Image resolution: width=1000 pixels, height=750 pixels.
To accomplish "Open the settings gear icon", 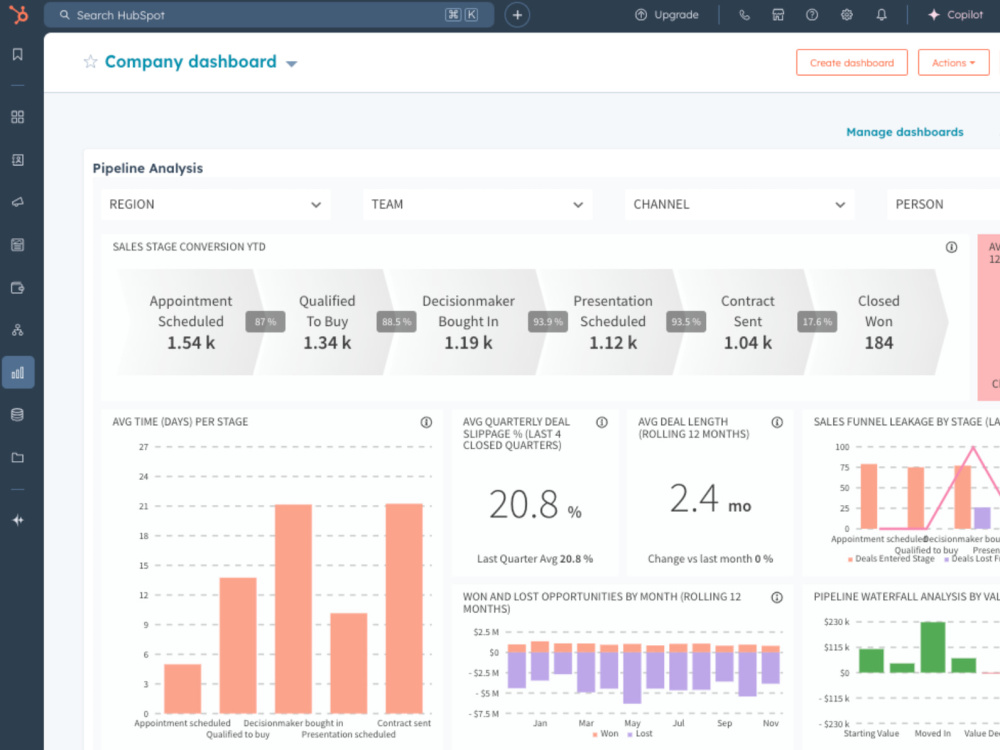I will [846, 15].
